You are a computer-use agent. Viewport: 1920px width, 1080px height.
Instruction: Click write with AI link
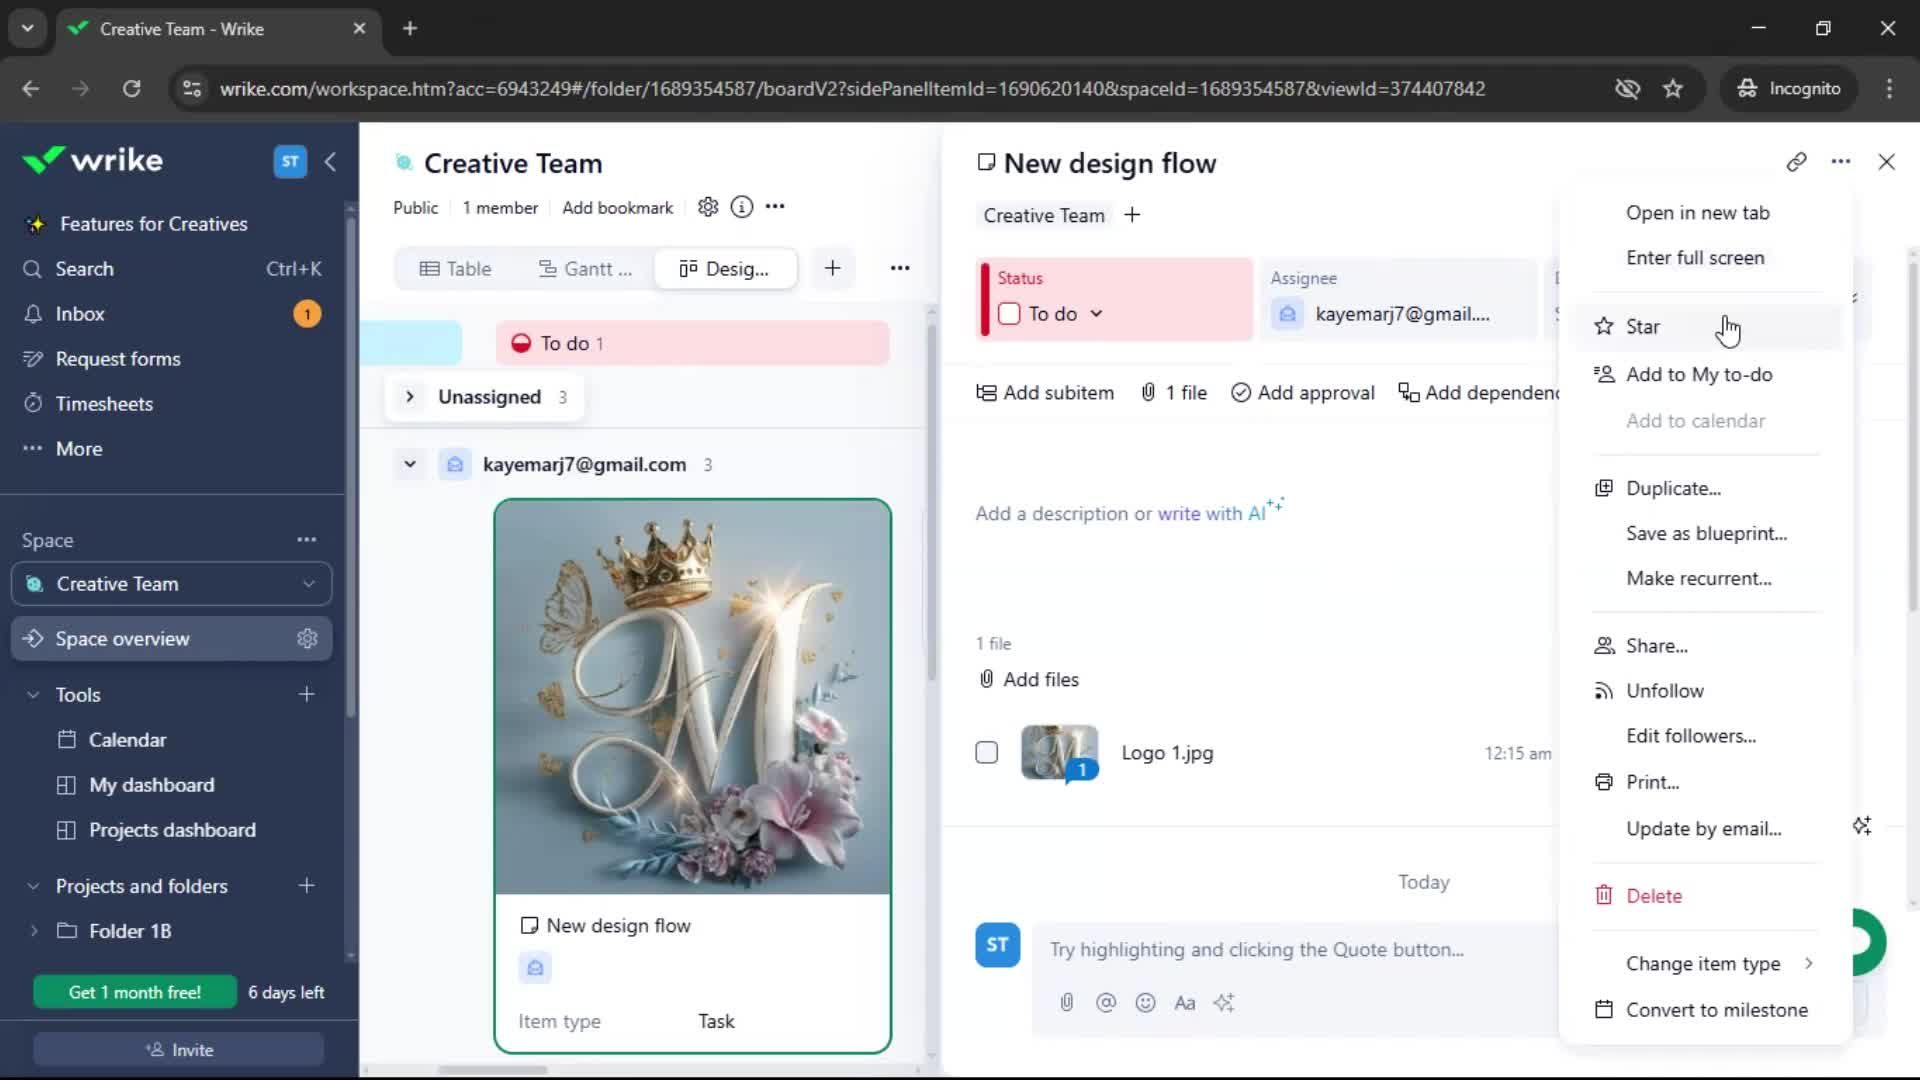click(1220, 512)
